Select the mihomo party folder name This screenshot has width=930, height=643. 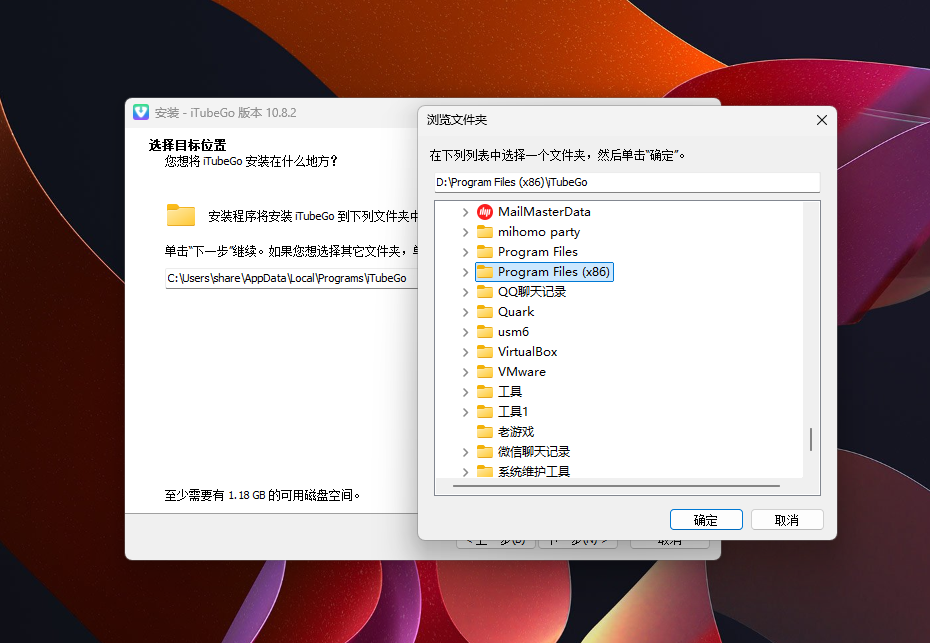click(x=539, y=232)
